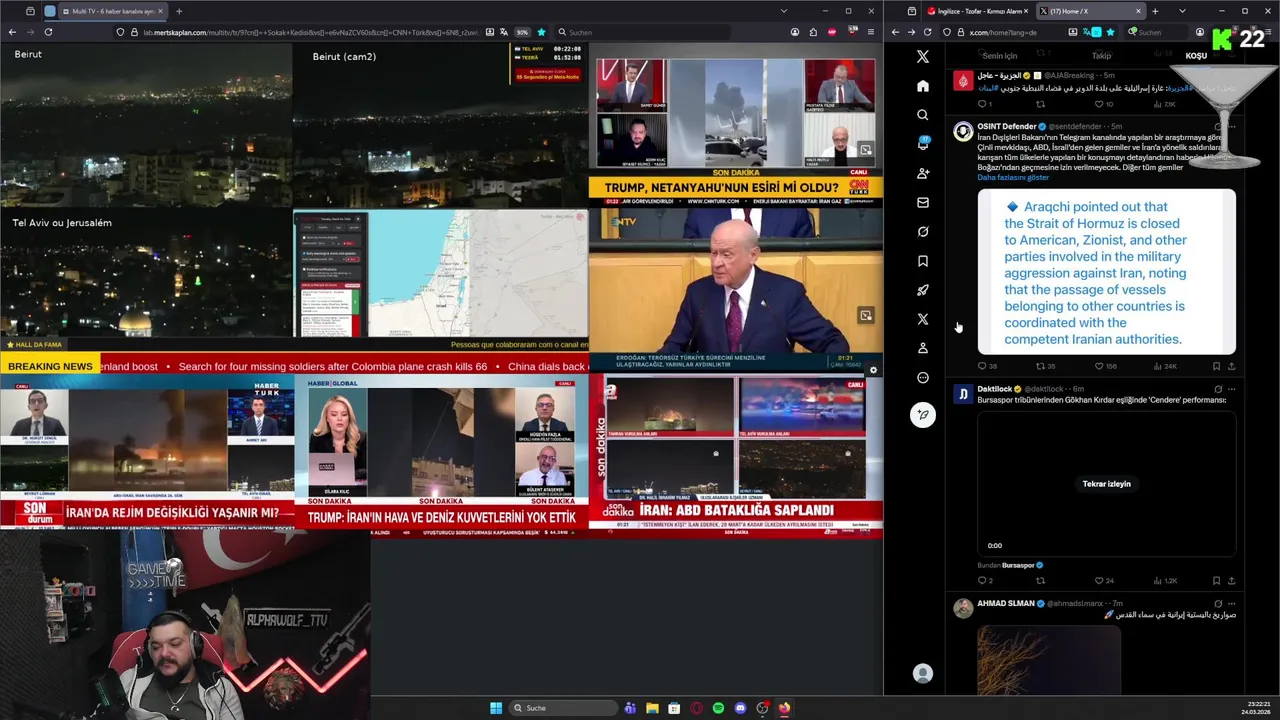Open translate icon in Multi TV address bar
Viewport: 1280px width, 720px height.
pos(504,32)
